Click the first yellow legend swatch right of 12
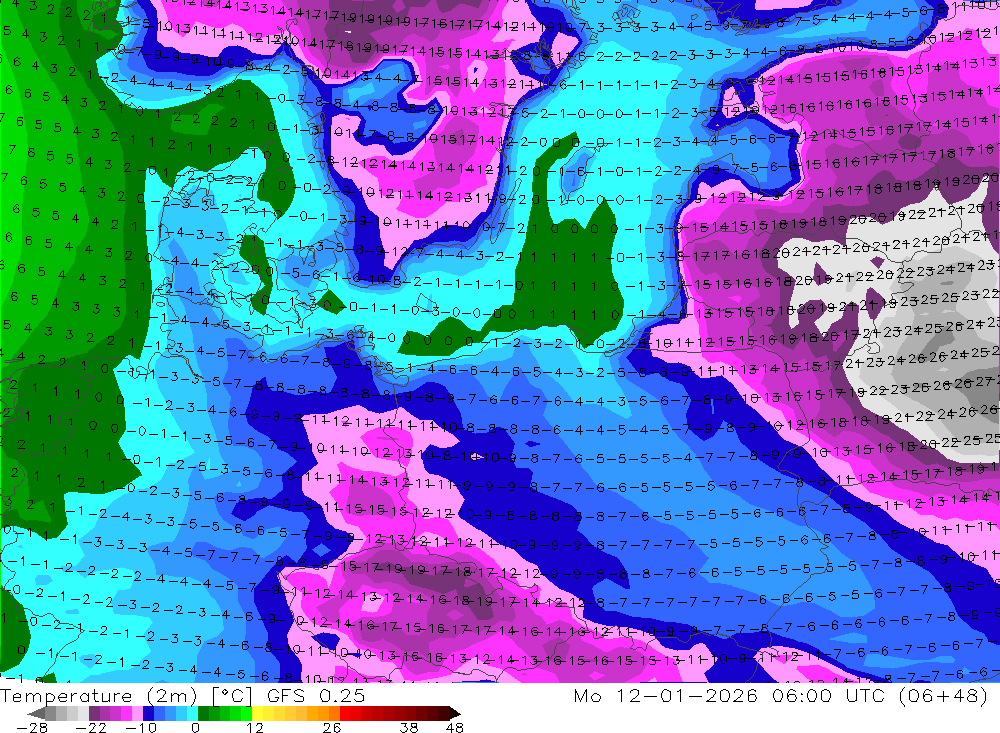The height and width of the screenshot is (733, 1000). [x=258, y=713]
